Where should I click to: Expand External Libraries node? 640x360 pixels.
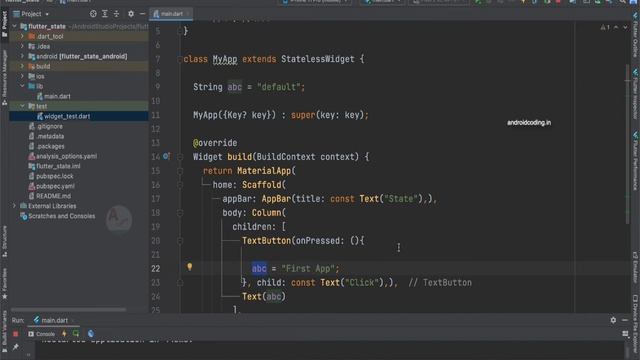[15, 206]
